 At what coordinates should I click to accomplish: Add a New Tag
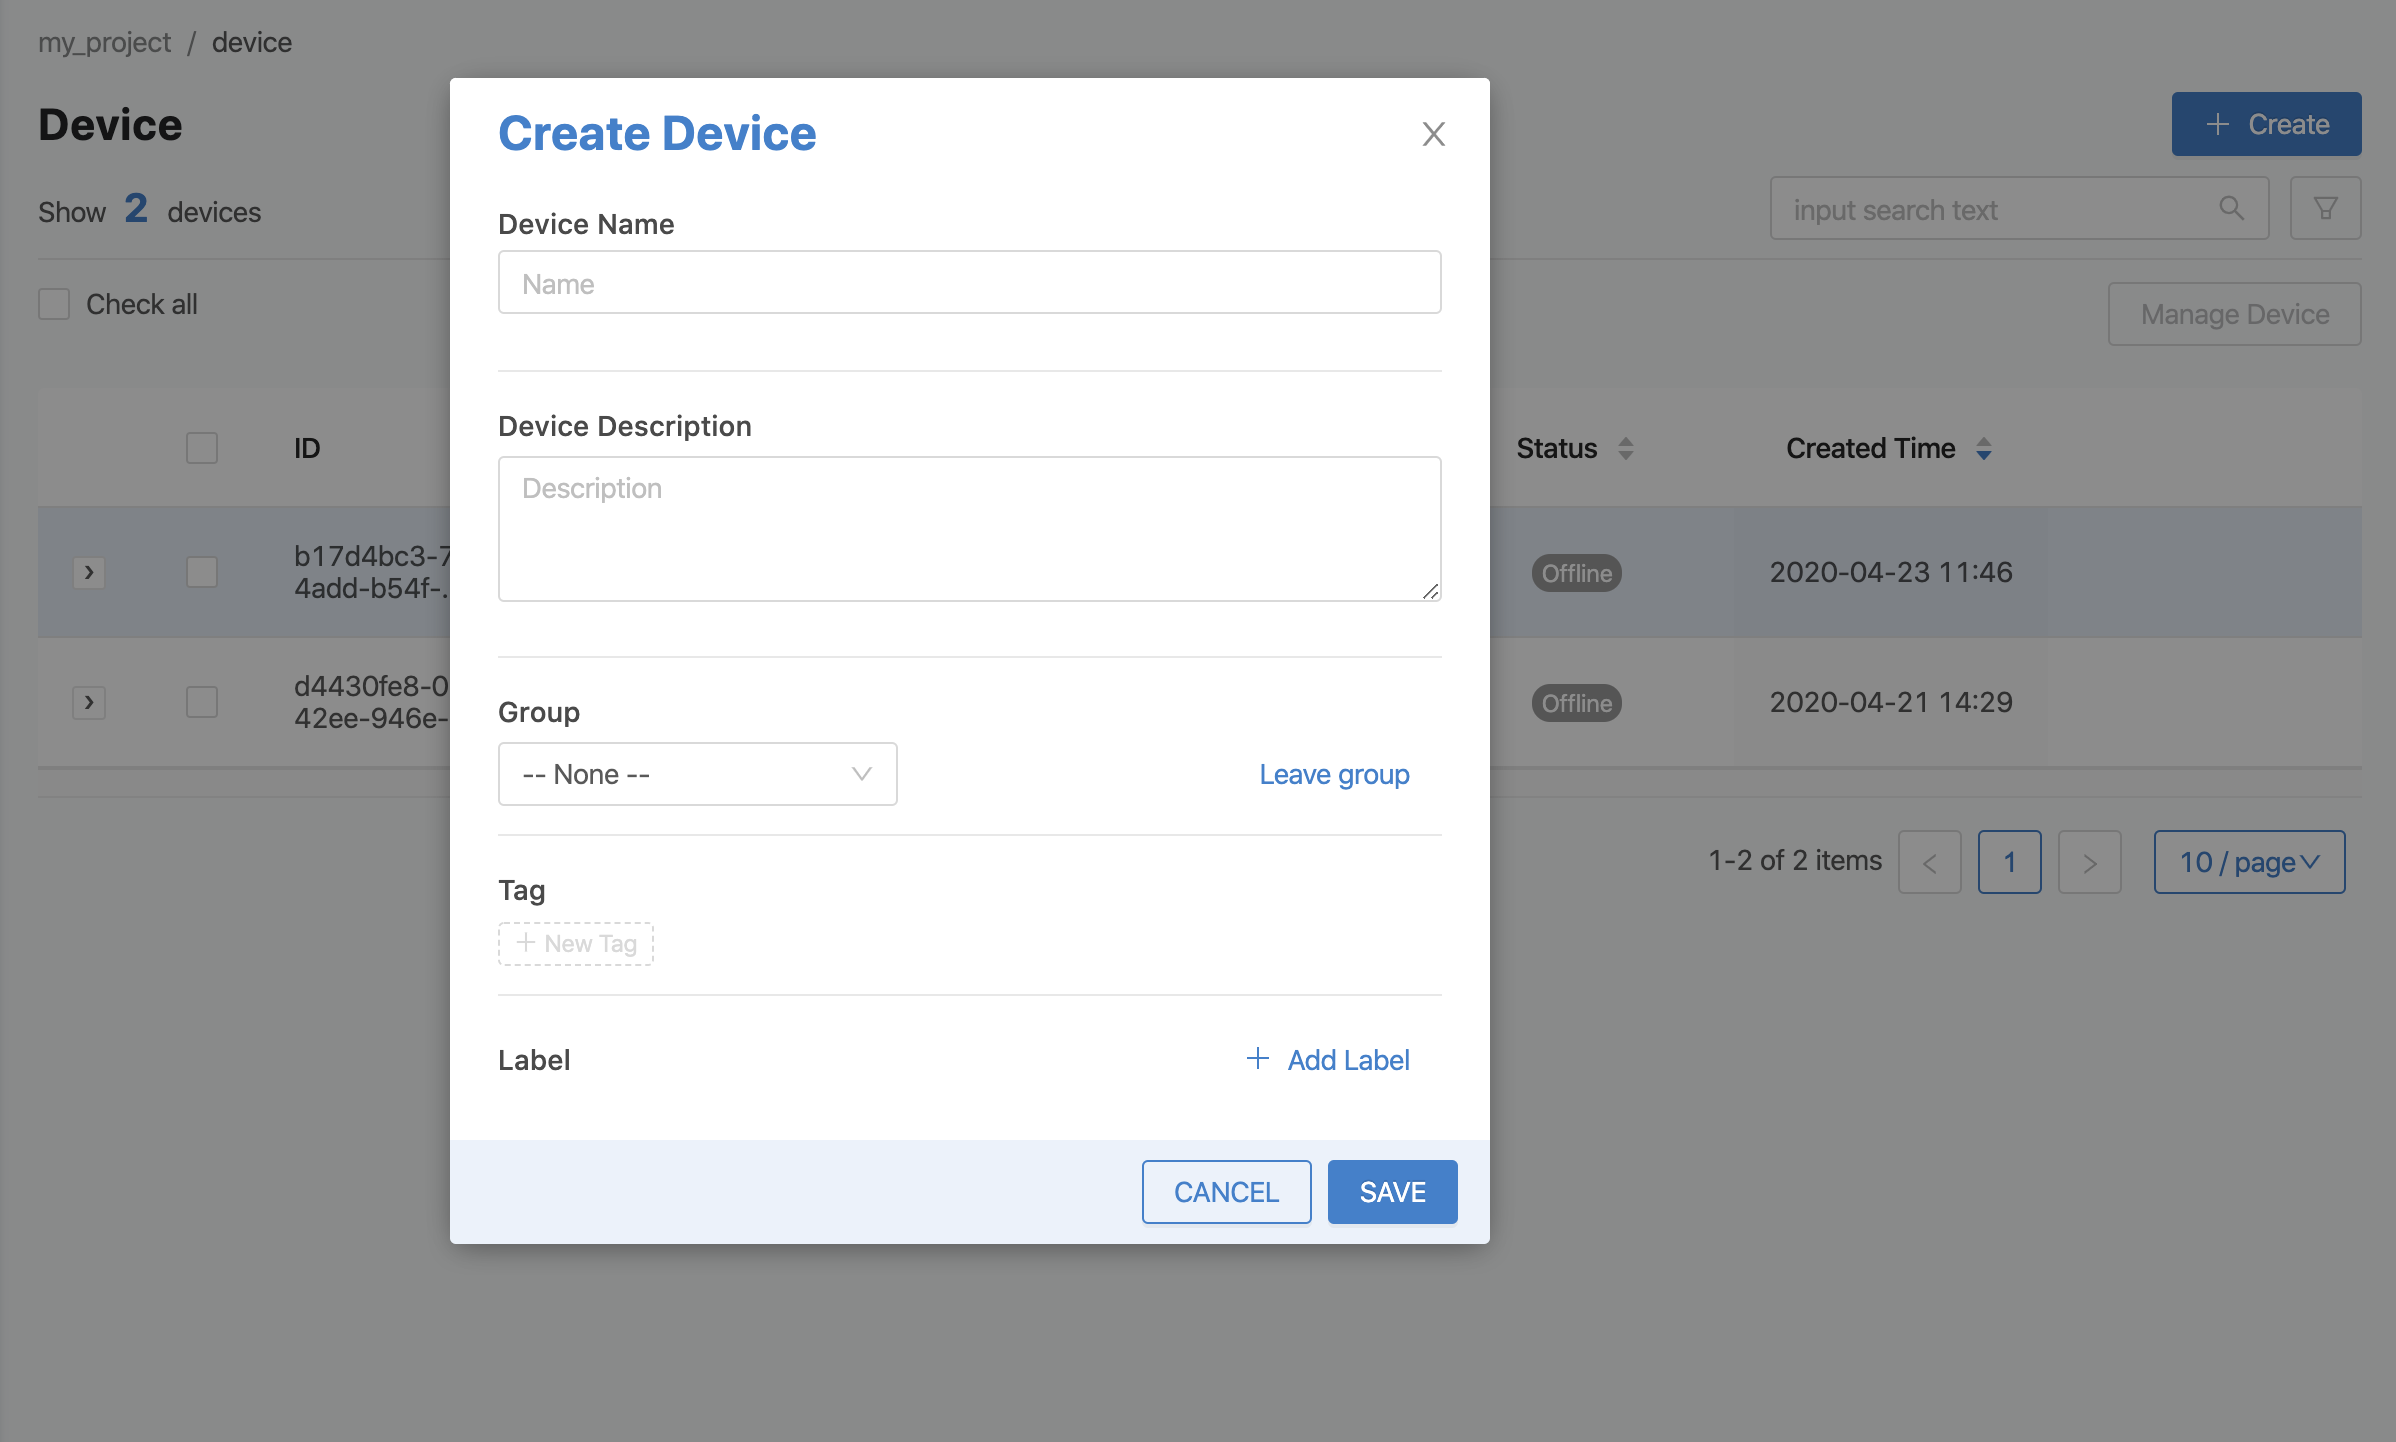[576, 943]
